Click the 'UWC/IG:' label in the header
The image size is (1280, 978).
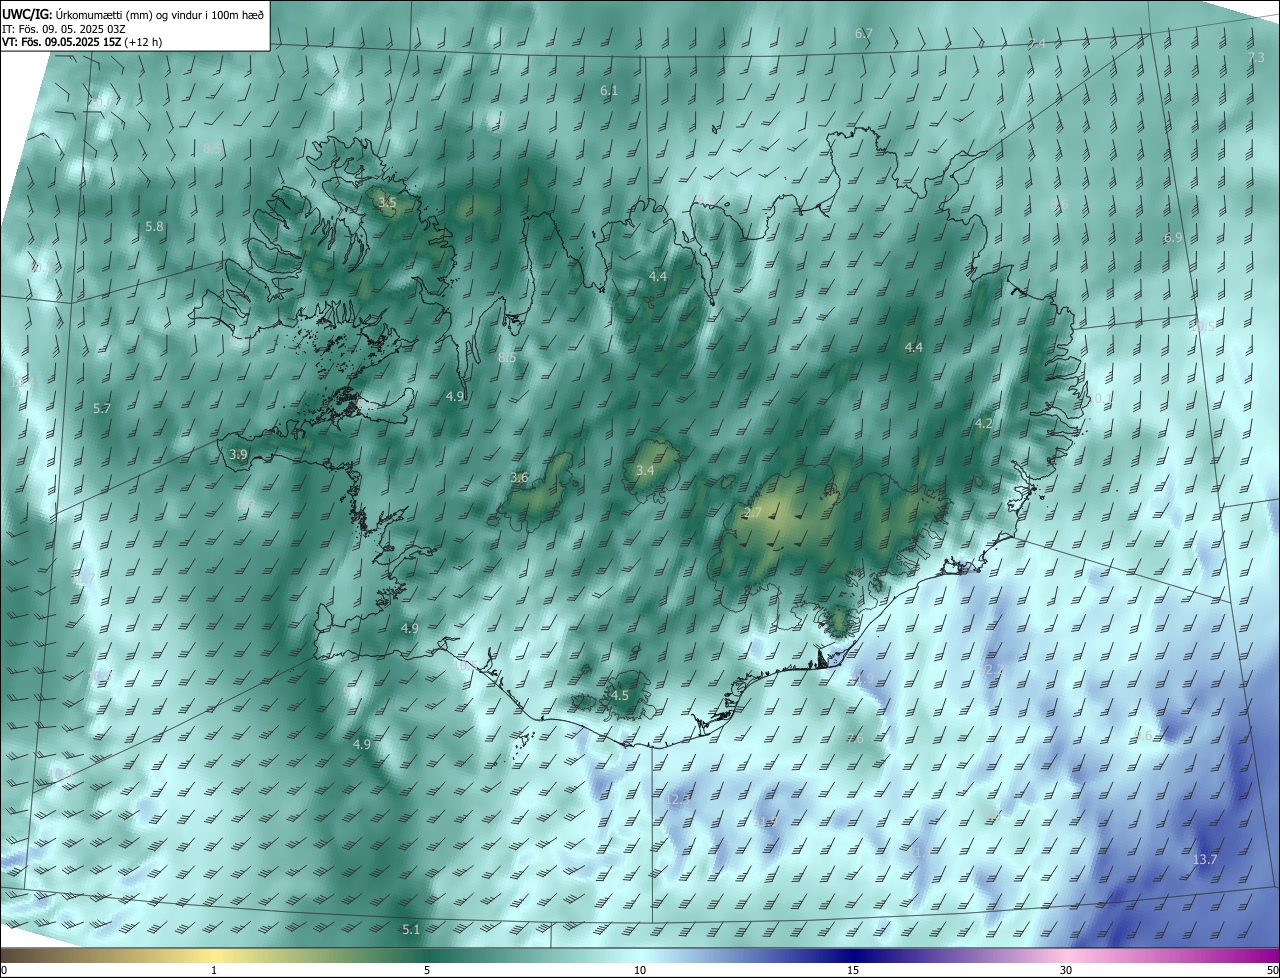click(29, 13)
